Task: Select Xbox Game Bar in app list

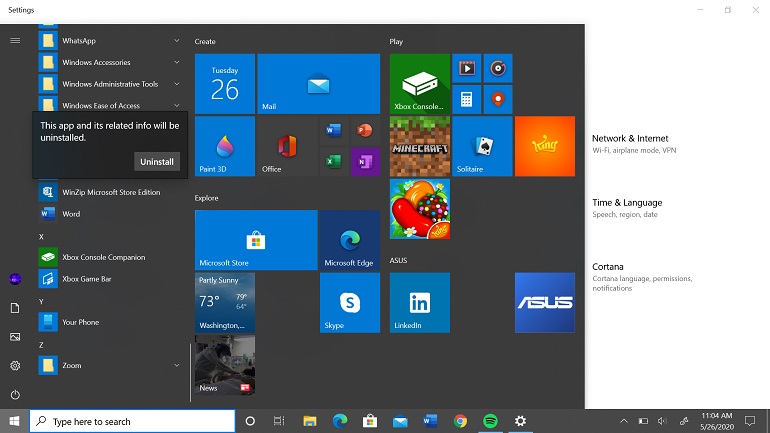Action: [x=87, y=279]
